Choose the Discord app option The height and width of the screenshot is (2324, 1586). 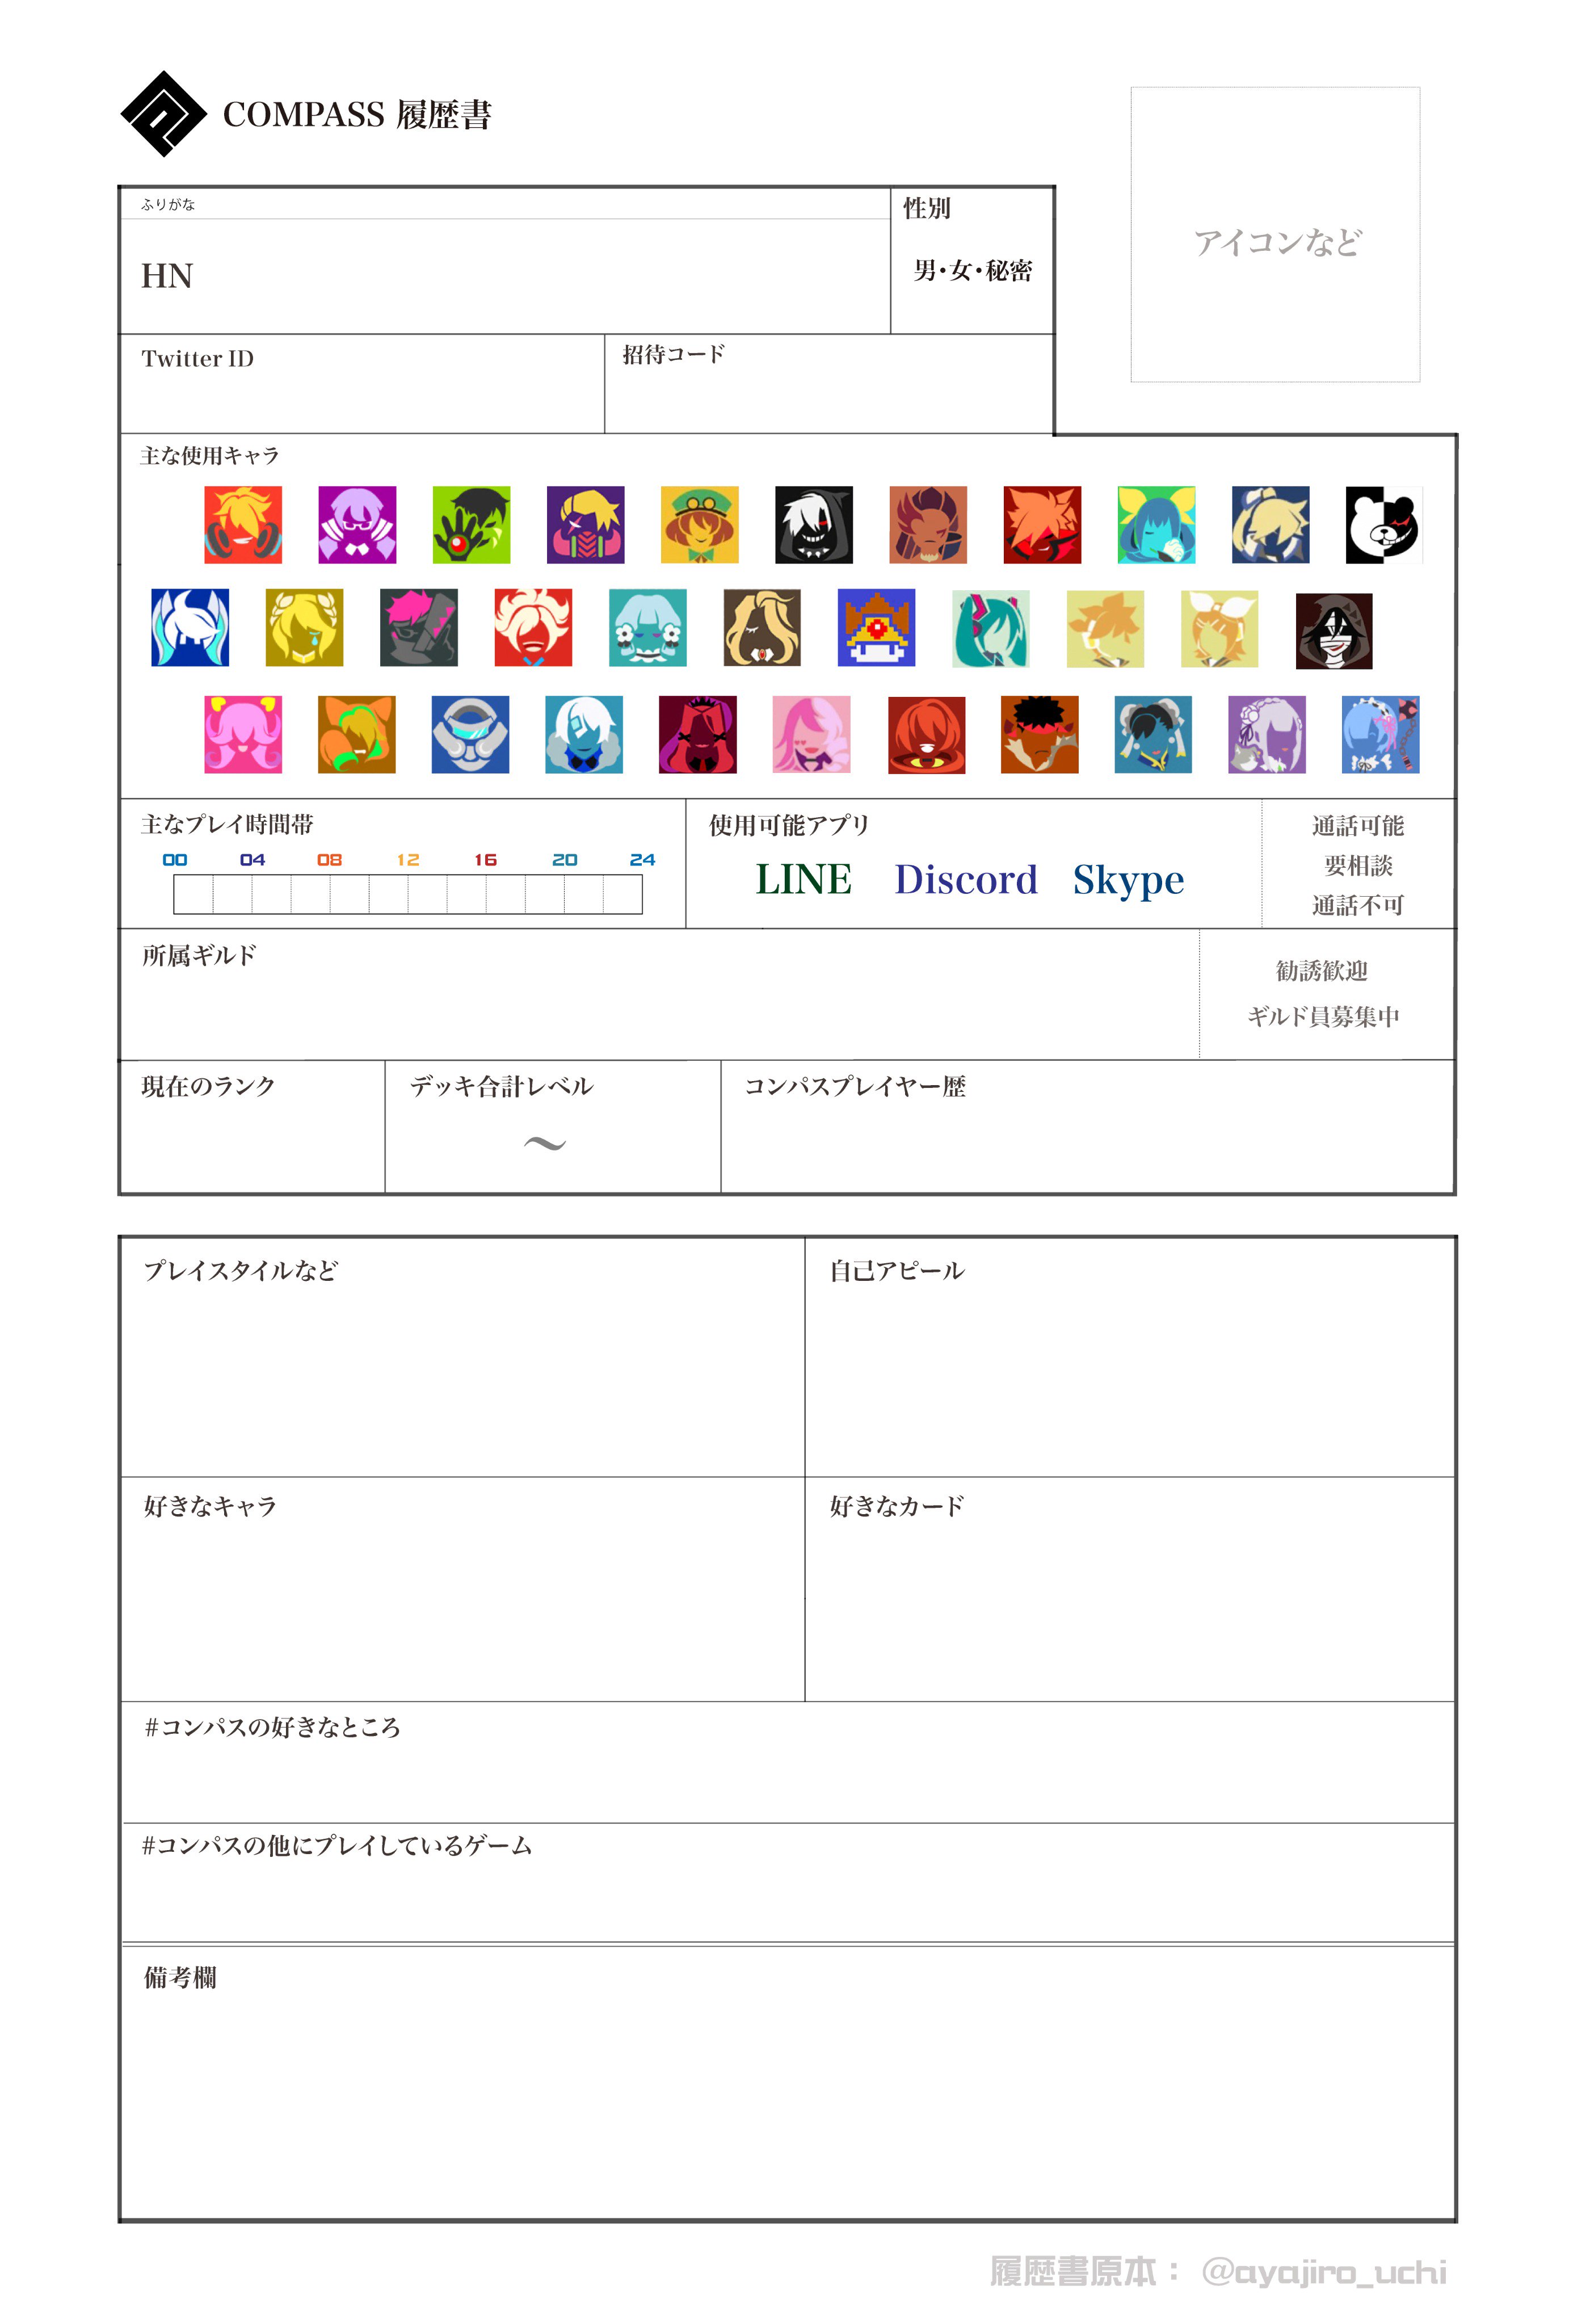coord(966,880)
